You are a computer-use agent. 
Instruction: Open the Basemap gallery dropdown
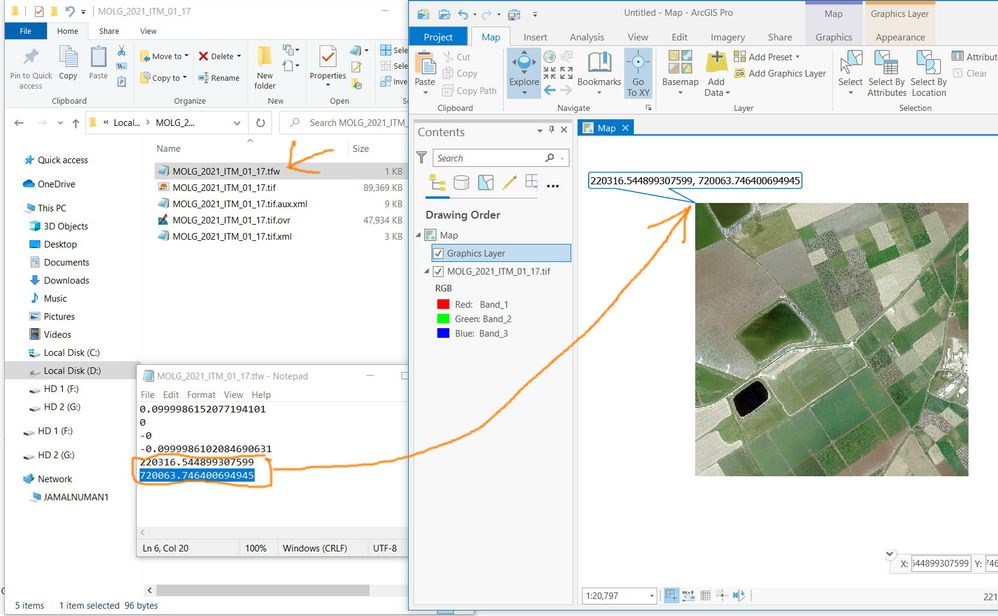tap(680, 93)
